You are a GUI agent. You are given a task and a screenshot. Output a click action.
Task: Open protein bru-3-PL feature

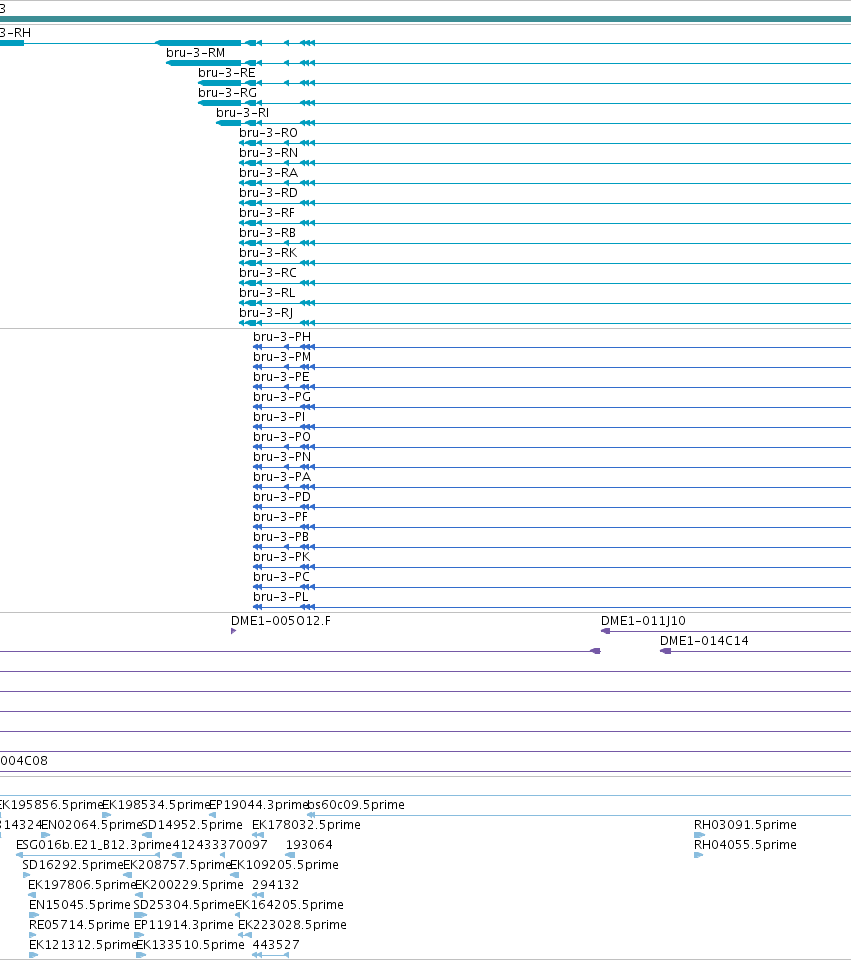coord(280,597)
